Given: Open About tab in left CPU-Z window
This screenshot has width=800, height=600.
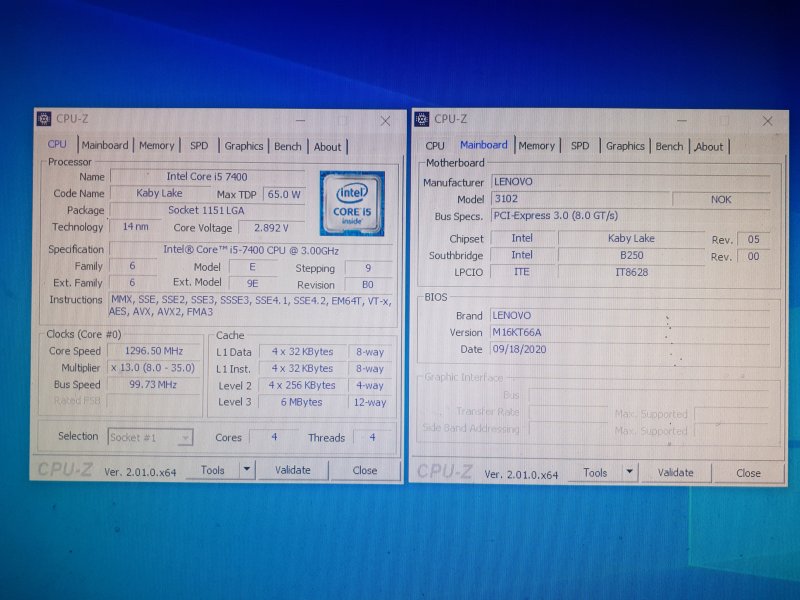Looking at the screenshot, I should point(327,147).
